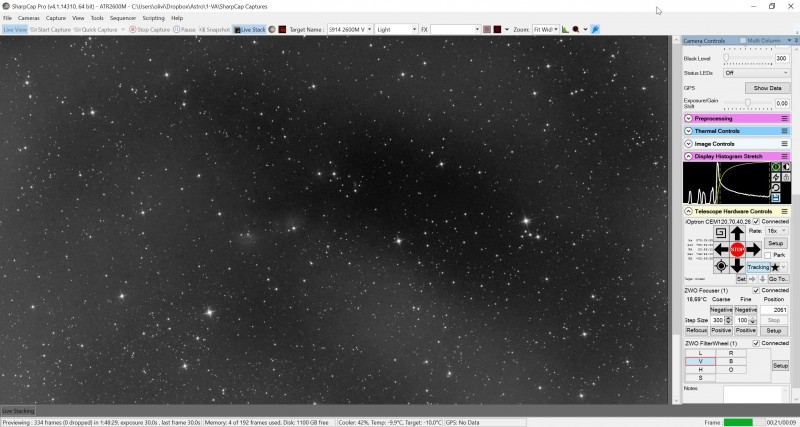Open the Display Histogram Stretch hamburger menu
Screen dimensions: 800x427
click(x=785, y=157)
